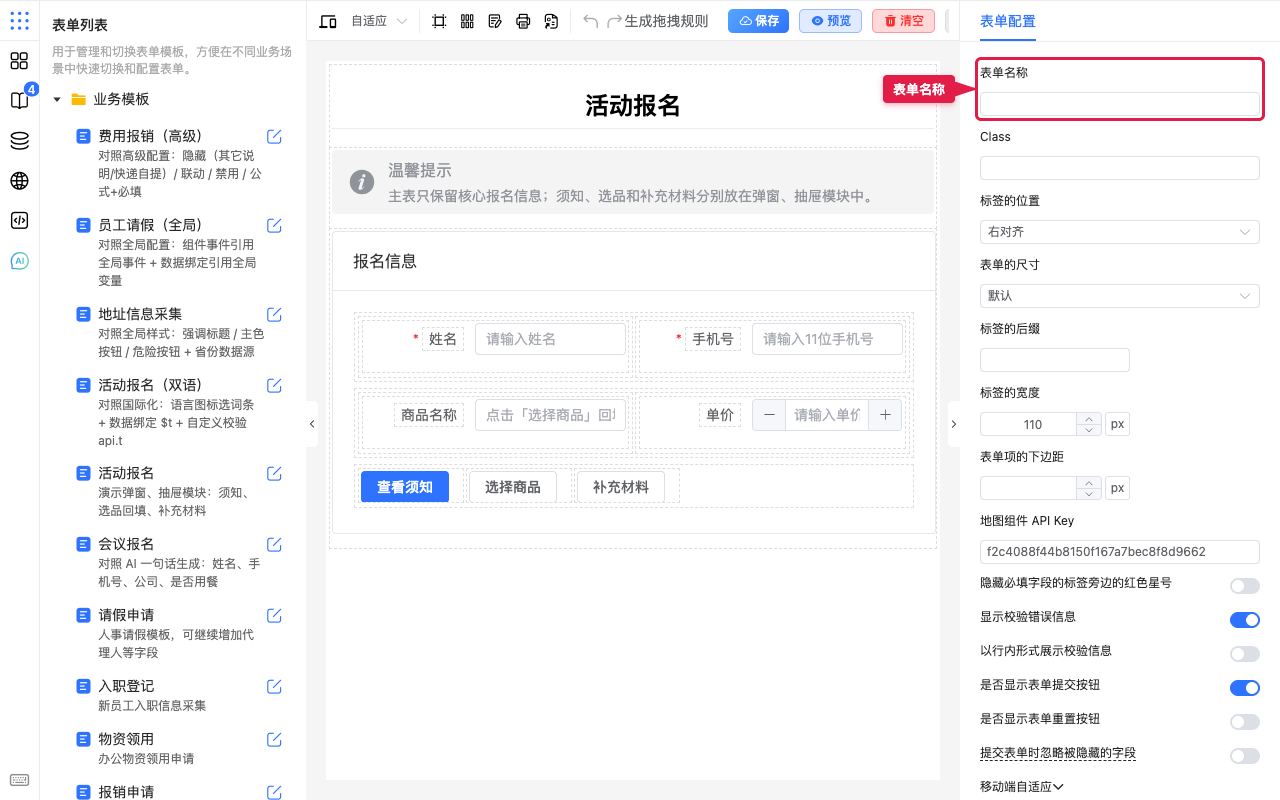
Task: Click the red 清空 clear button
Action: 903,21
